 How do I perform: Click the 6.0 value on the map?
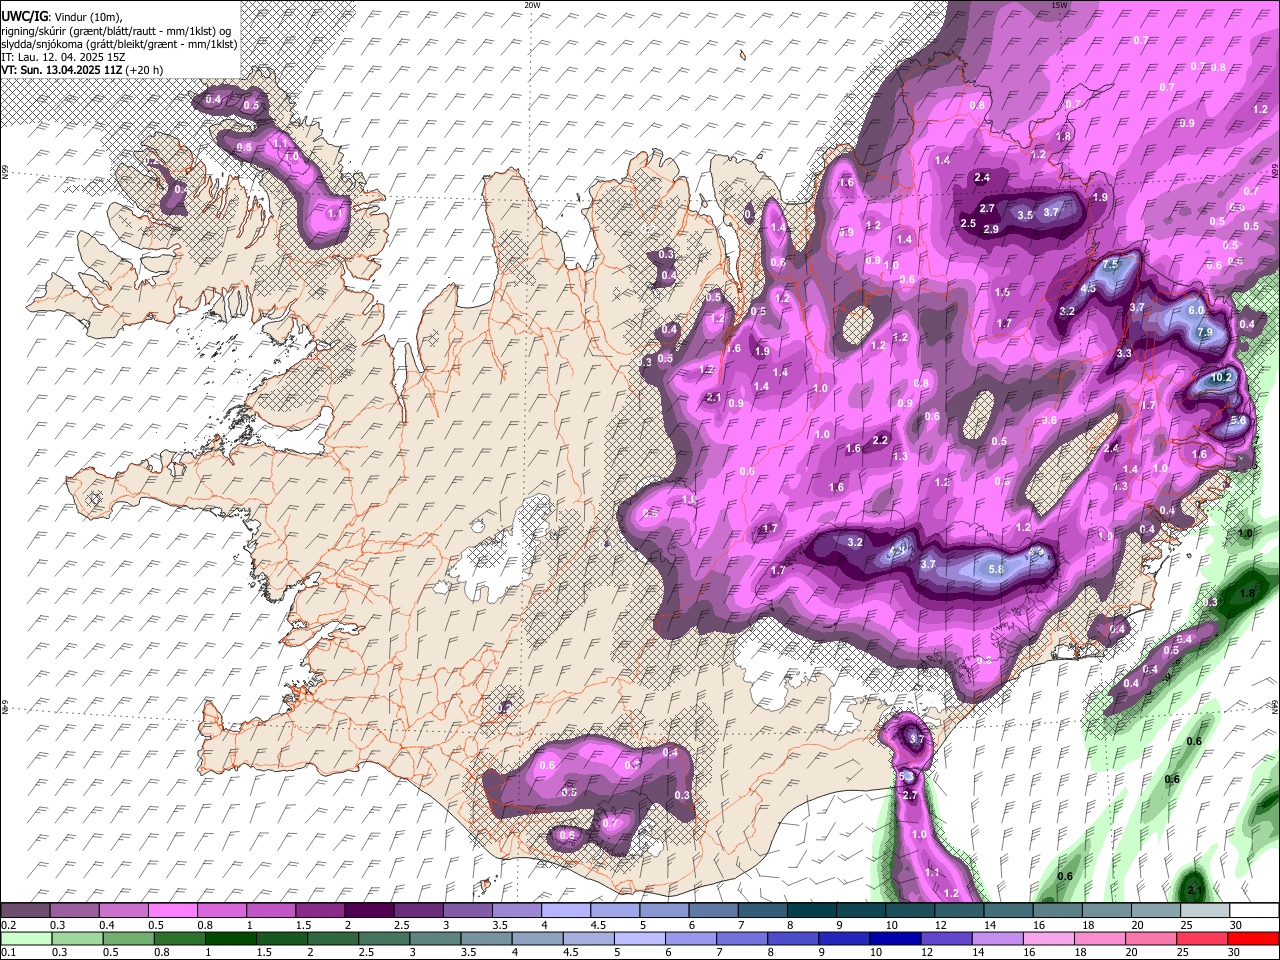[1196, 311]
